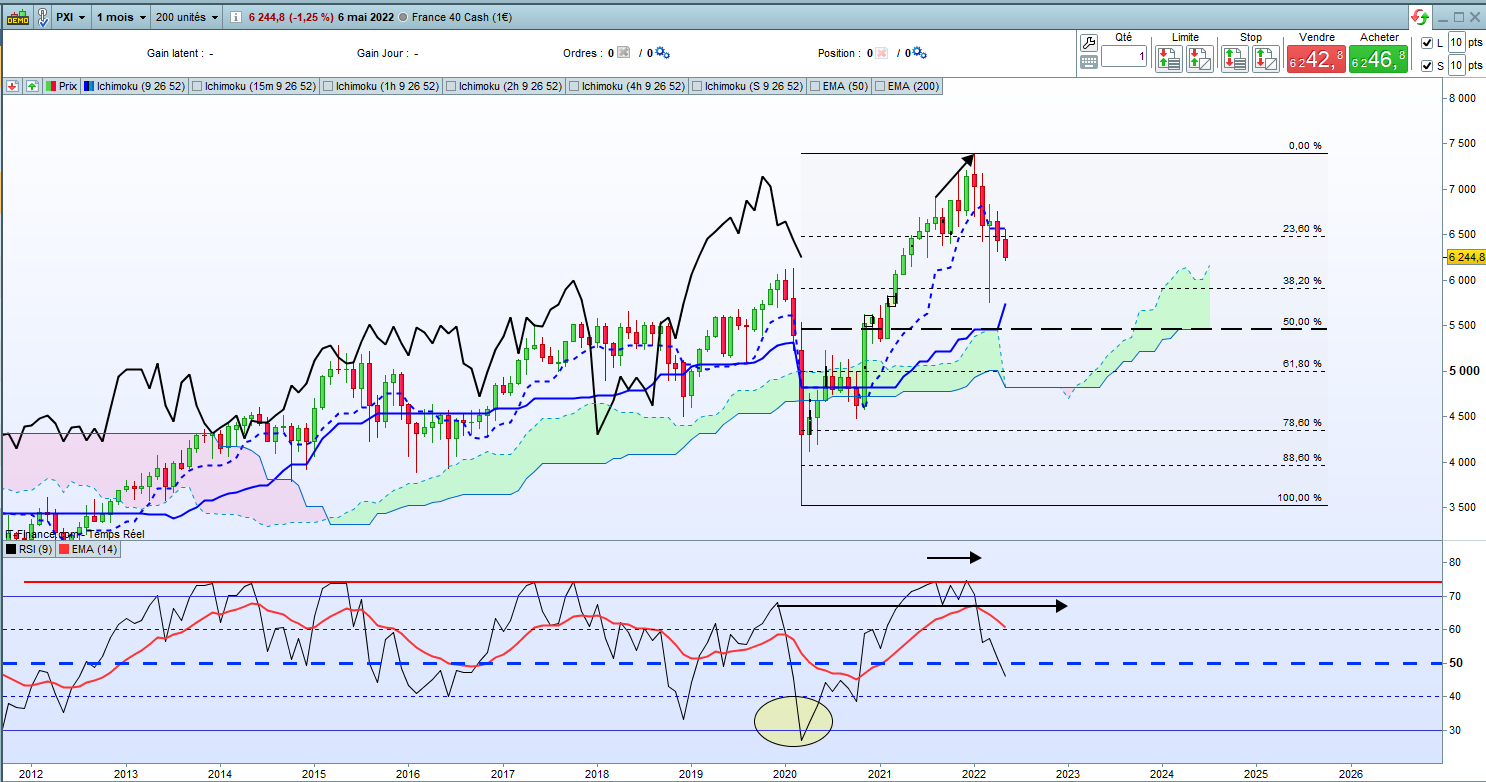The height and width of the screenshot is (782, 1486).
Task: Cancel orders with the Ordres X icon
Action: pos(623,53)
